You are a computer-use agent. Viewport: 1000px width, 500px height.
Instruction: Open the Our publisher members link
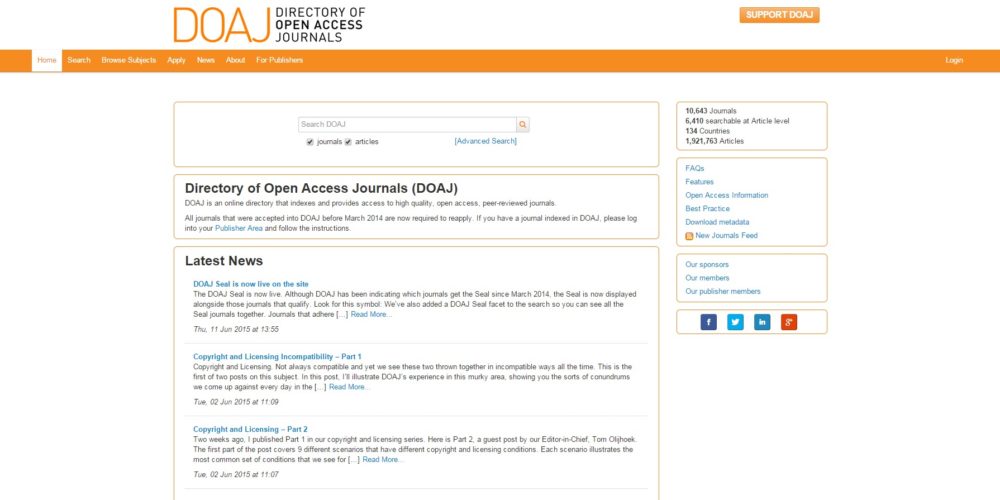pos(723,291)
